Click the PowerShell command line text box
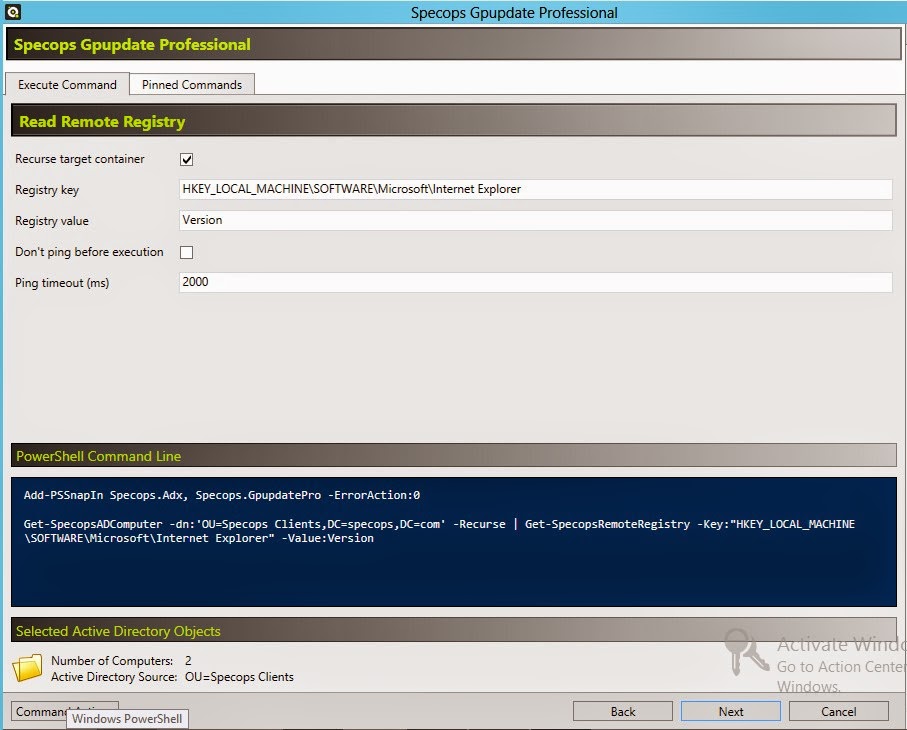 [x=454, y=542]
